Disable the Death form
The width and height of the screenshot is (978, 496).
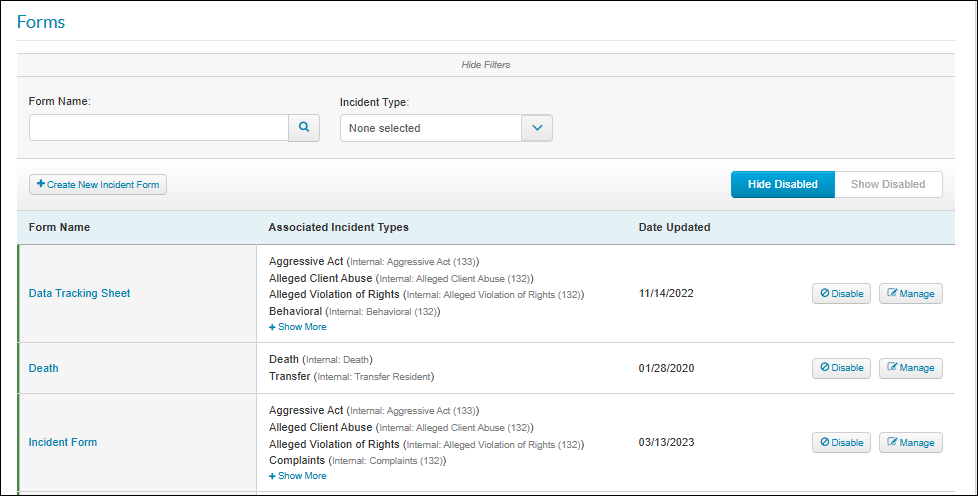[841, 367]
